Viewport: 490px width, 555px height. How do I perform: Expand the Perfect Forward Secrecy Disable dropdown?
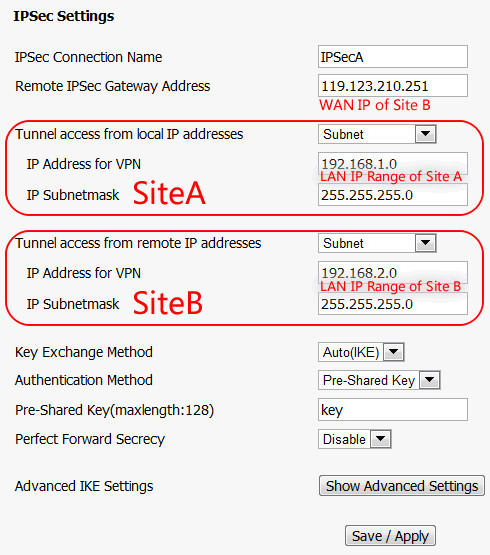[381, 439]
